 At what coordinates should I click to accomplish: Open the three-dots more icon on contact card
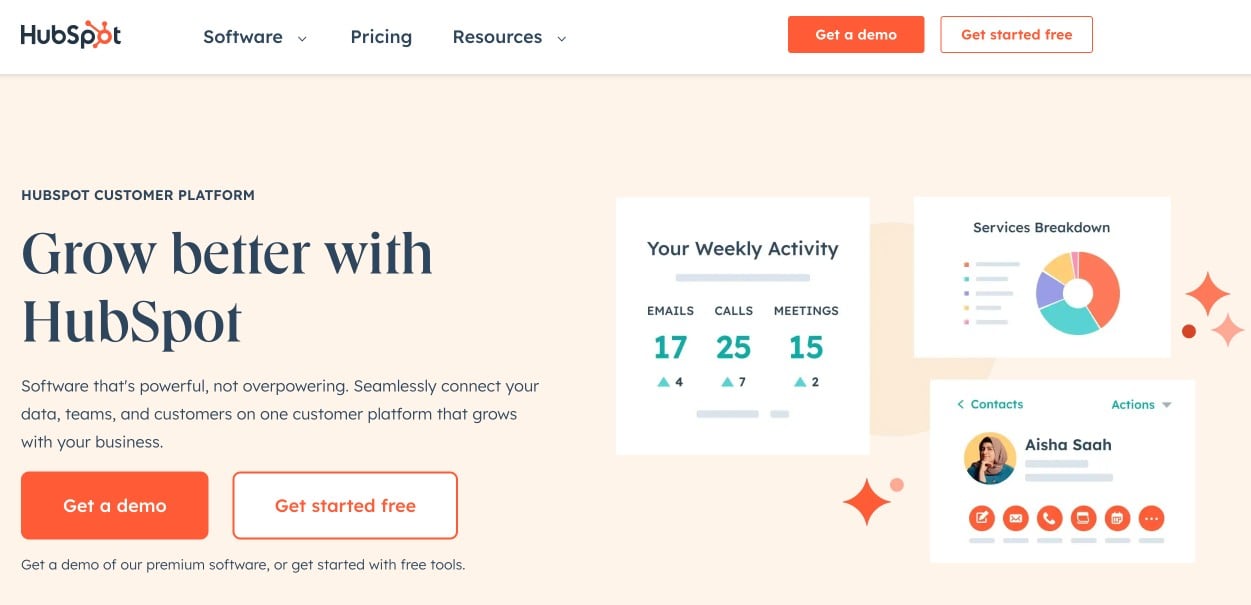click(x=1151, y=518)
